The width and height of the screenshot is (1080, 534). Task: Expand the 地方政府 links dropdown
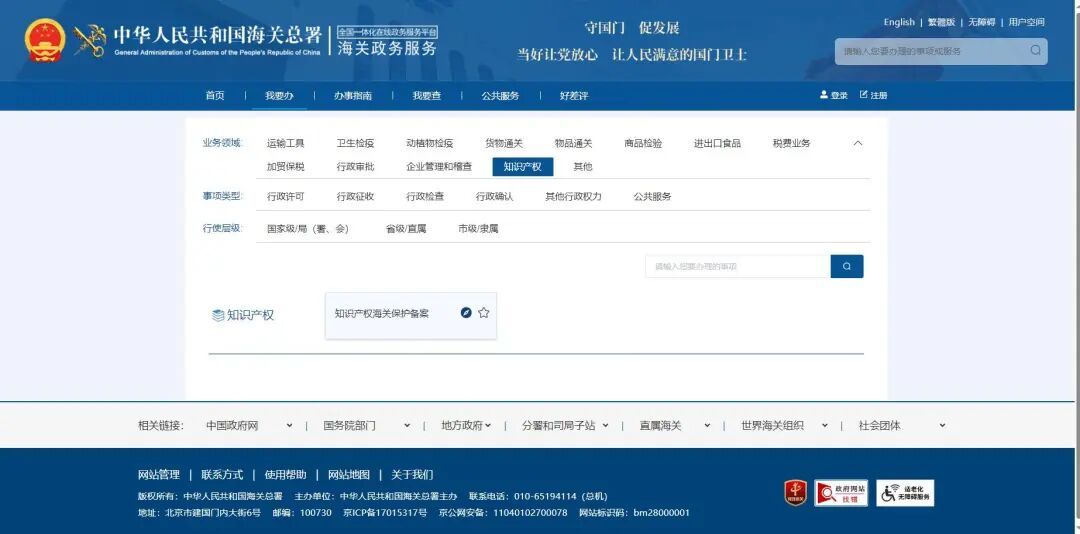tap(488, 426)
